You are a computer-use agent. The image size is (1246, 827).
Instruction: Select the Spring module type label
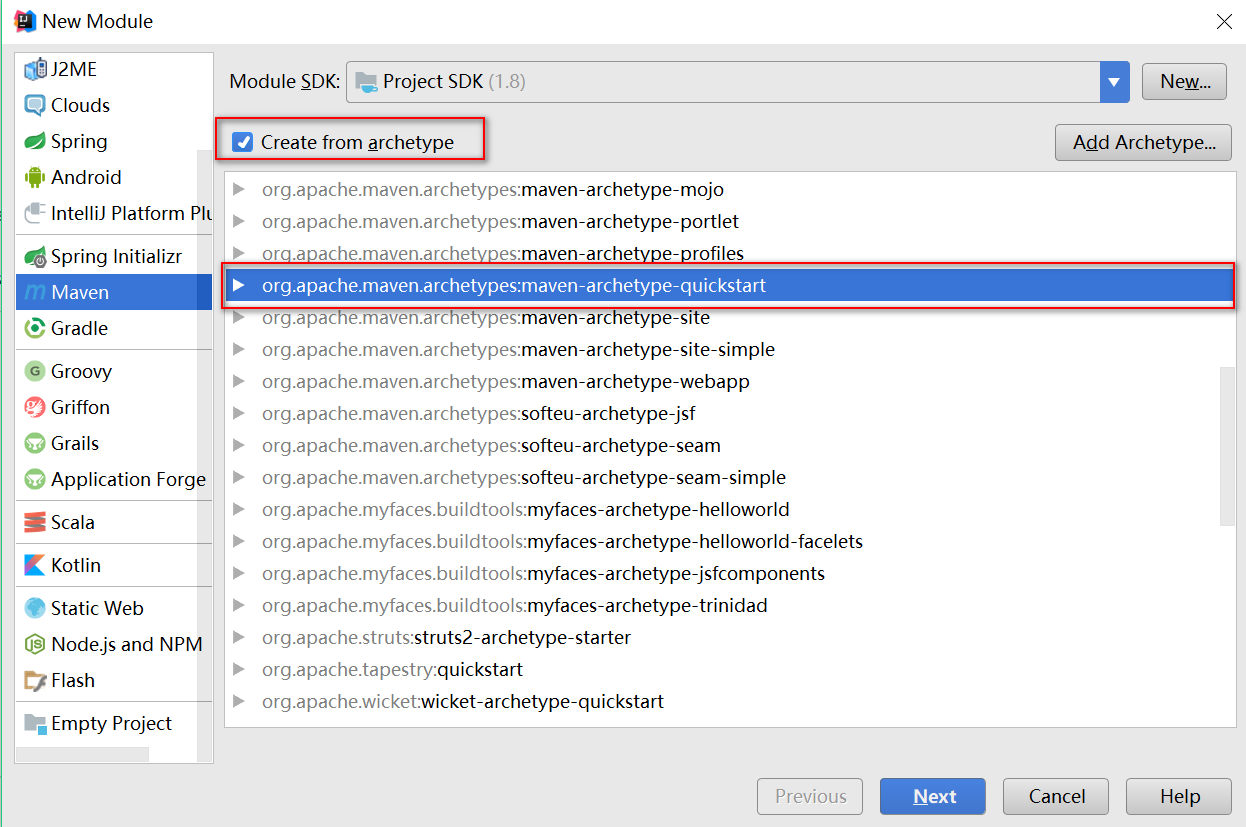(79, 141)
